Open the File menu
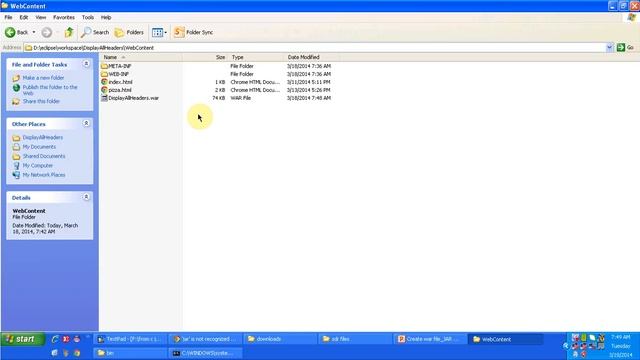The image size is (640, 360). tap(8, 18)
